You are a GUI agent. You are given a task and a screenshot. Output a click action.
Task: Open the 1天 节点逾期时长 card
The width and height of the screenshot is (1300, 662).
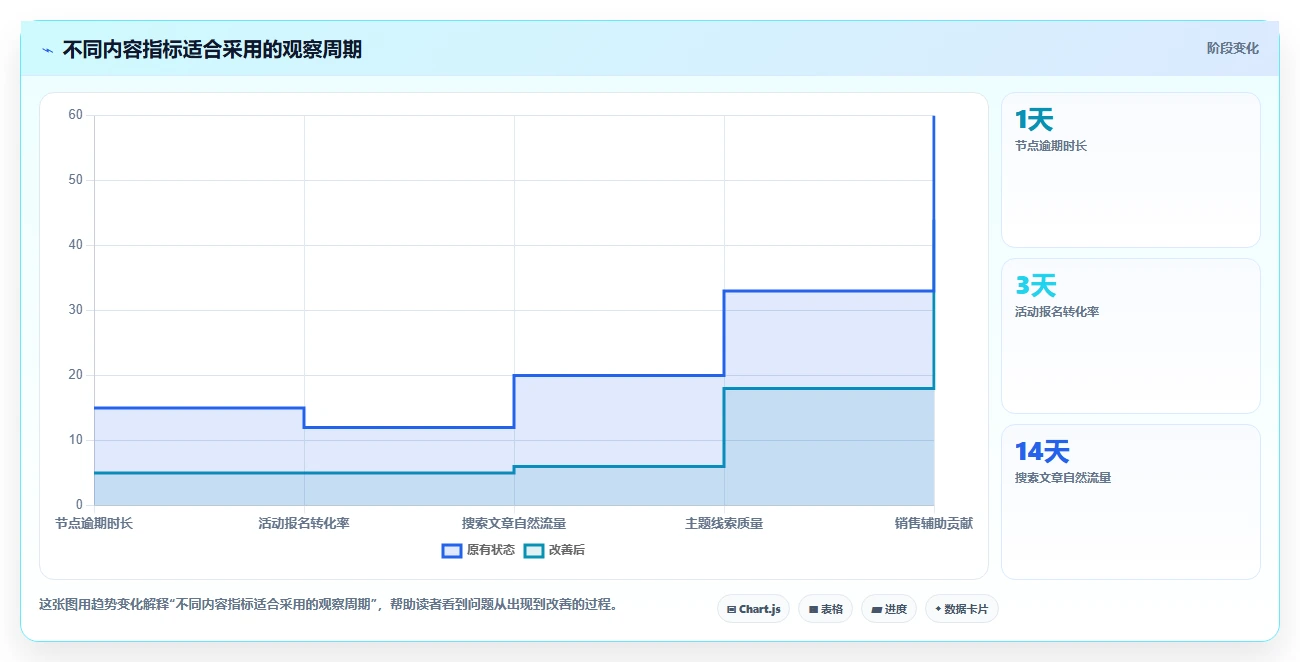click(1131, 170)
